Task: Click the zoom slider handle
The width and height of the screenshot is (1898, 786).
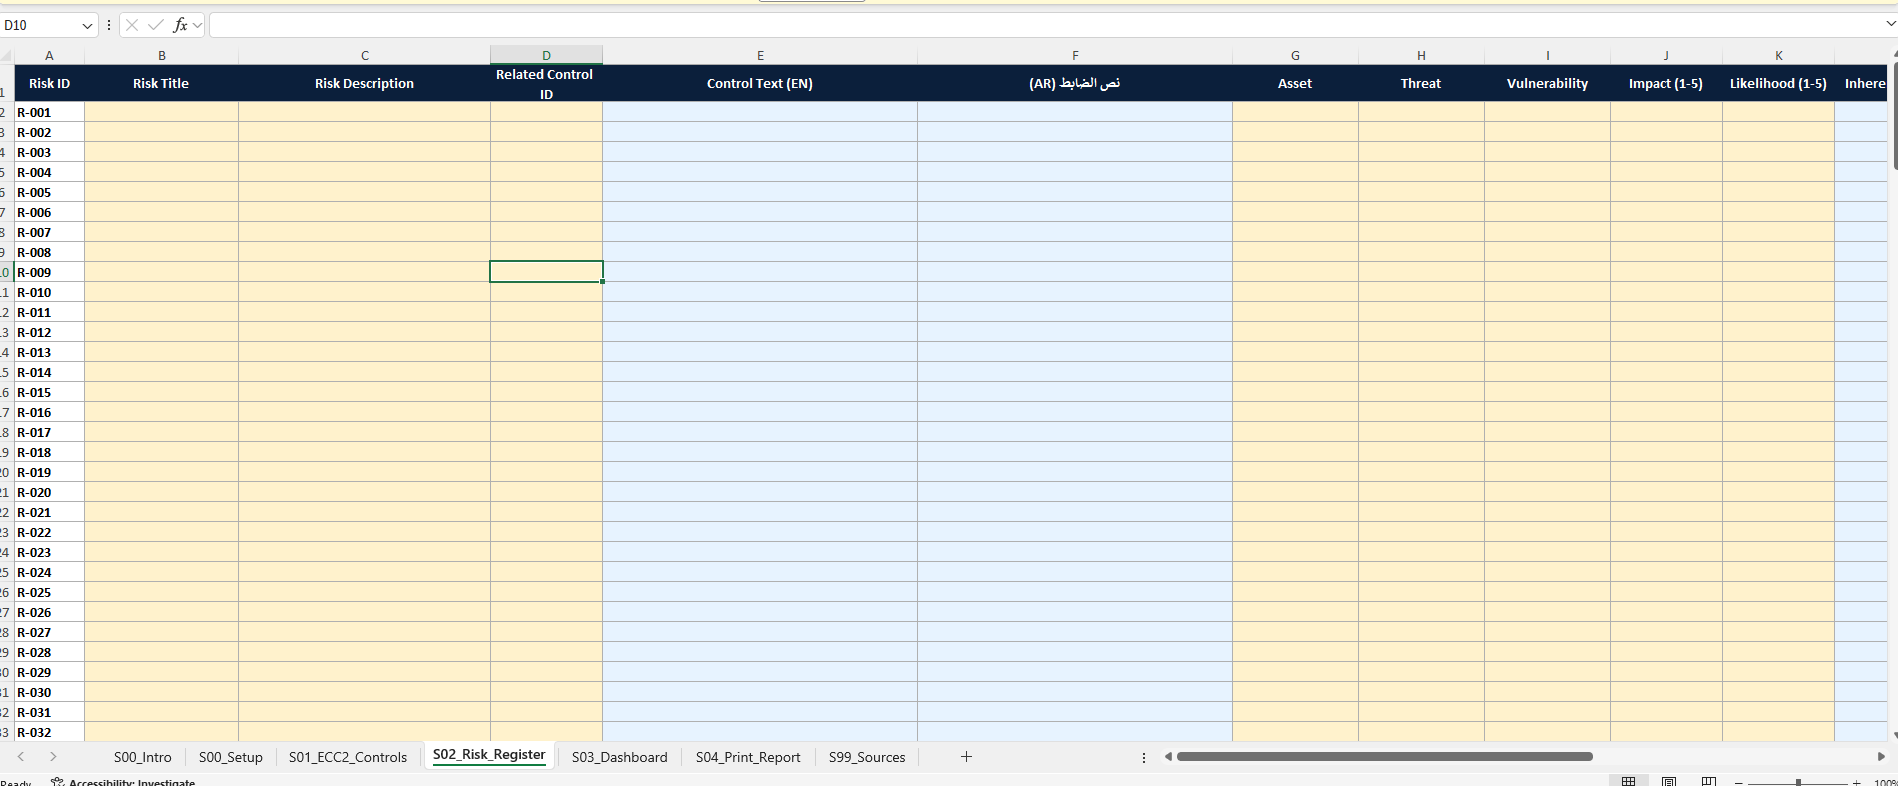Action: point(1798,782)
